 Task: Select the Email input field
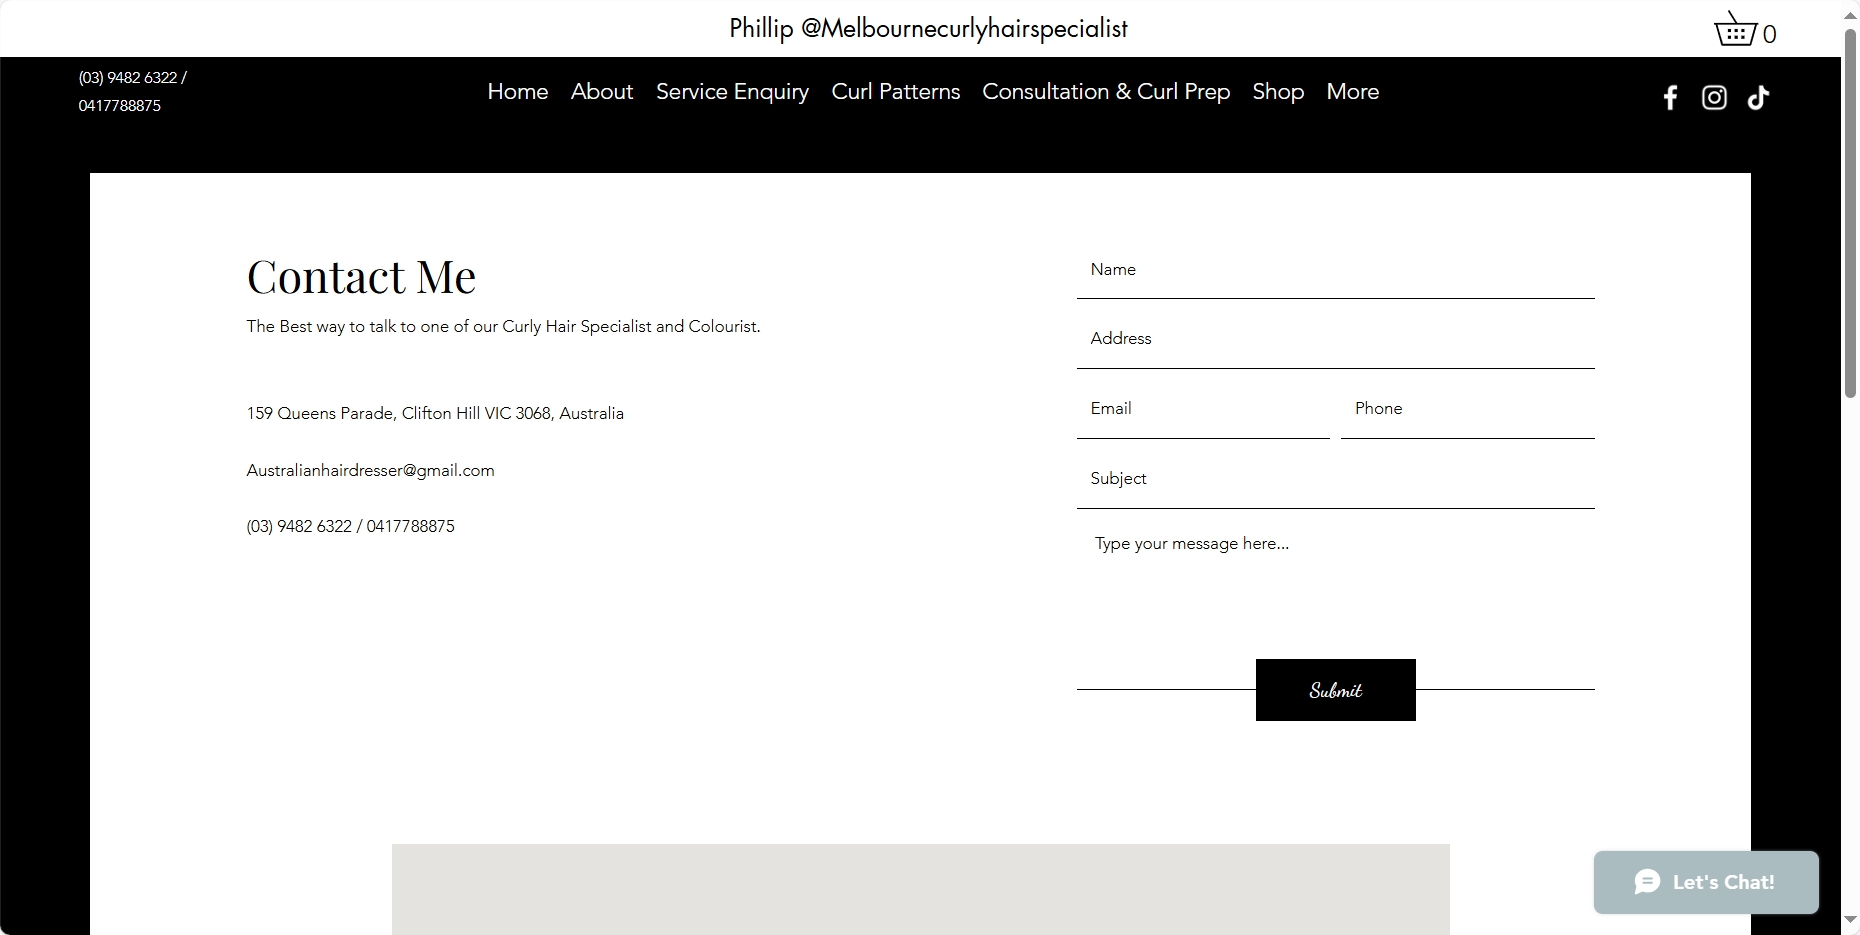click(x=1203, y=410)
